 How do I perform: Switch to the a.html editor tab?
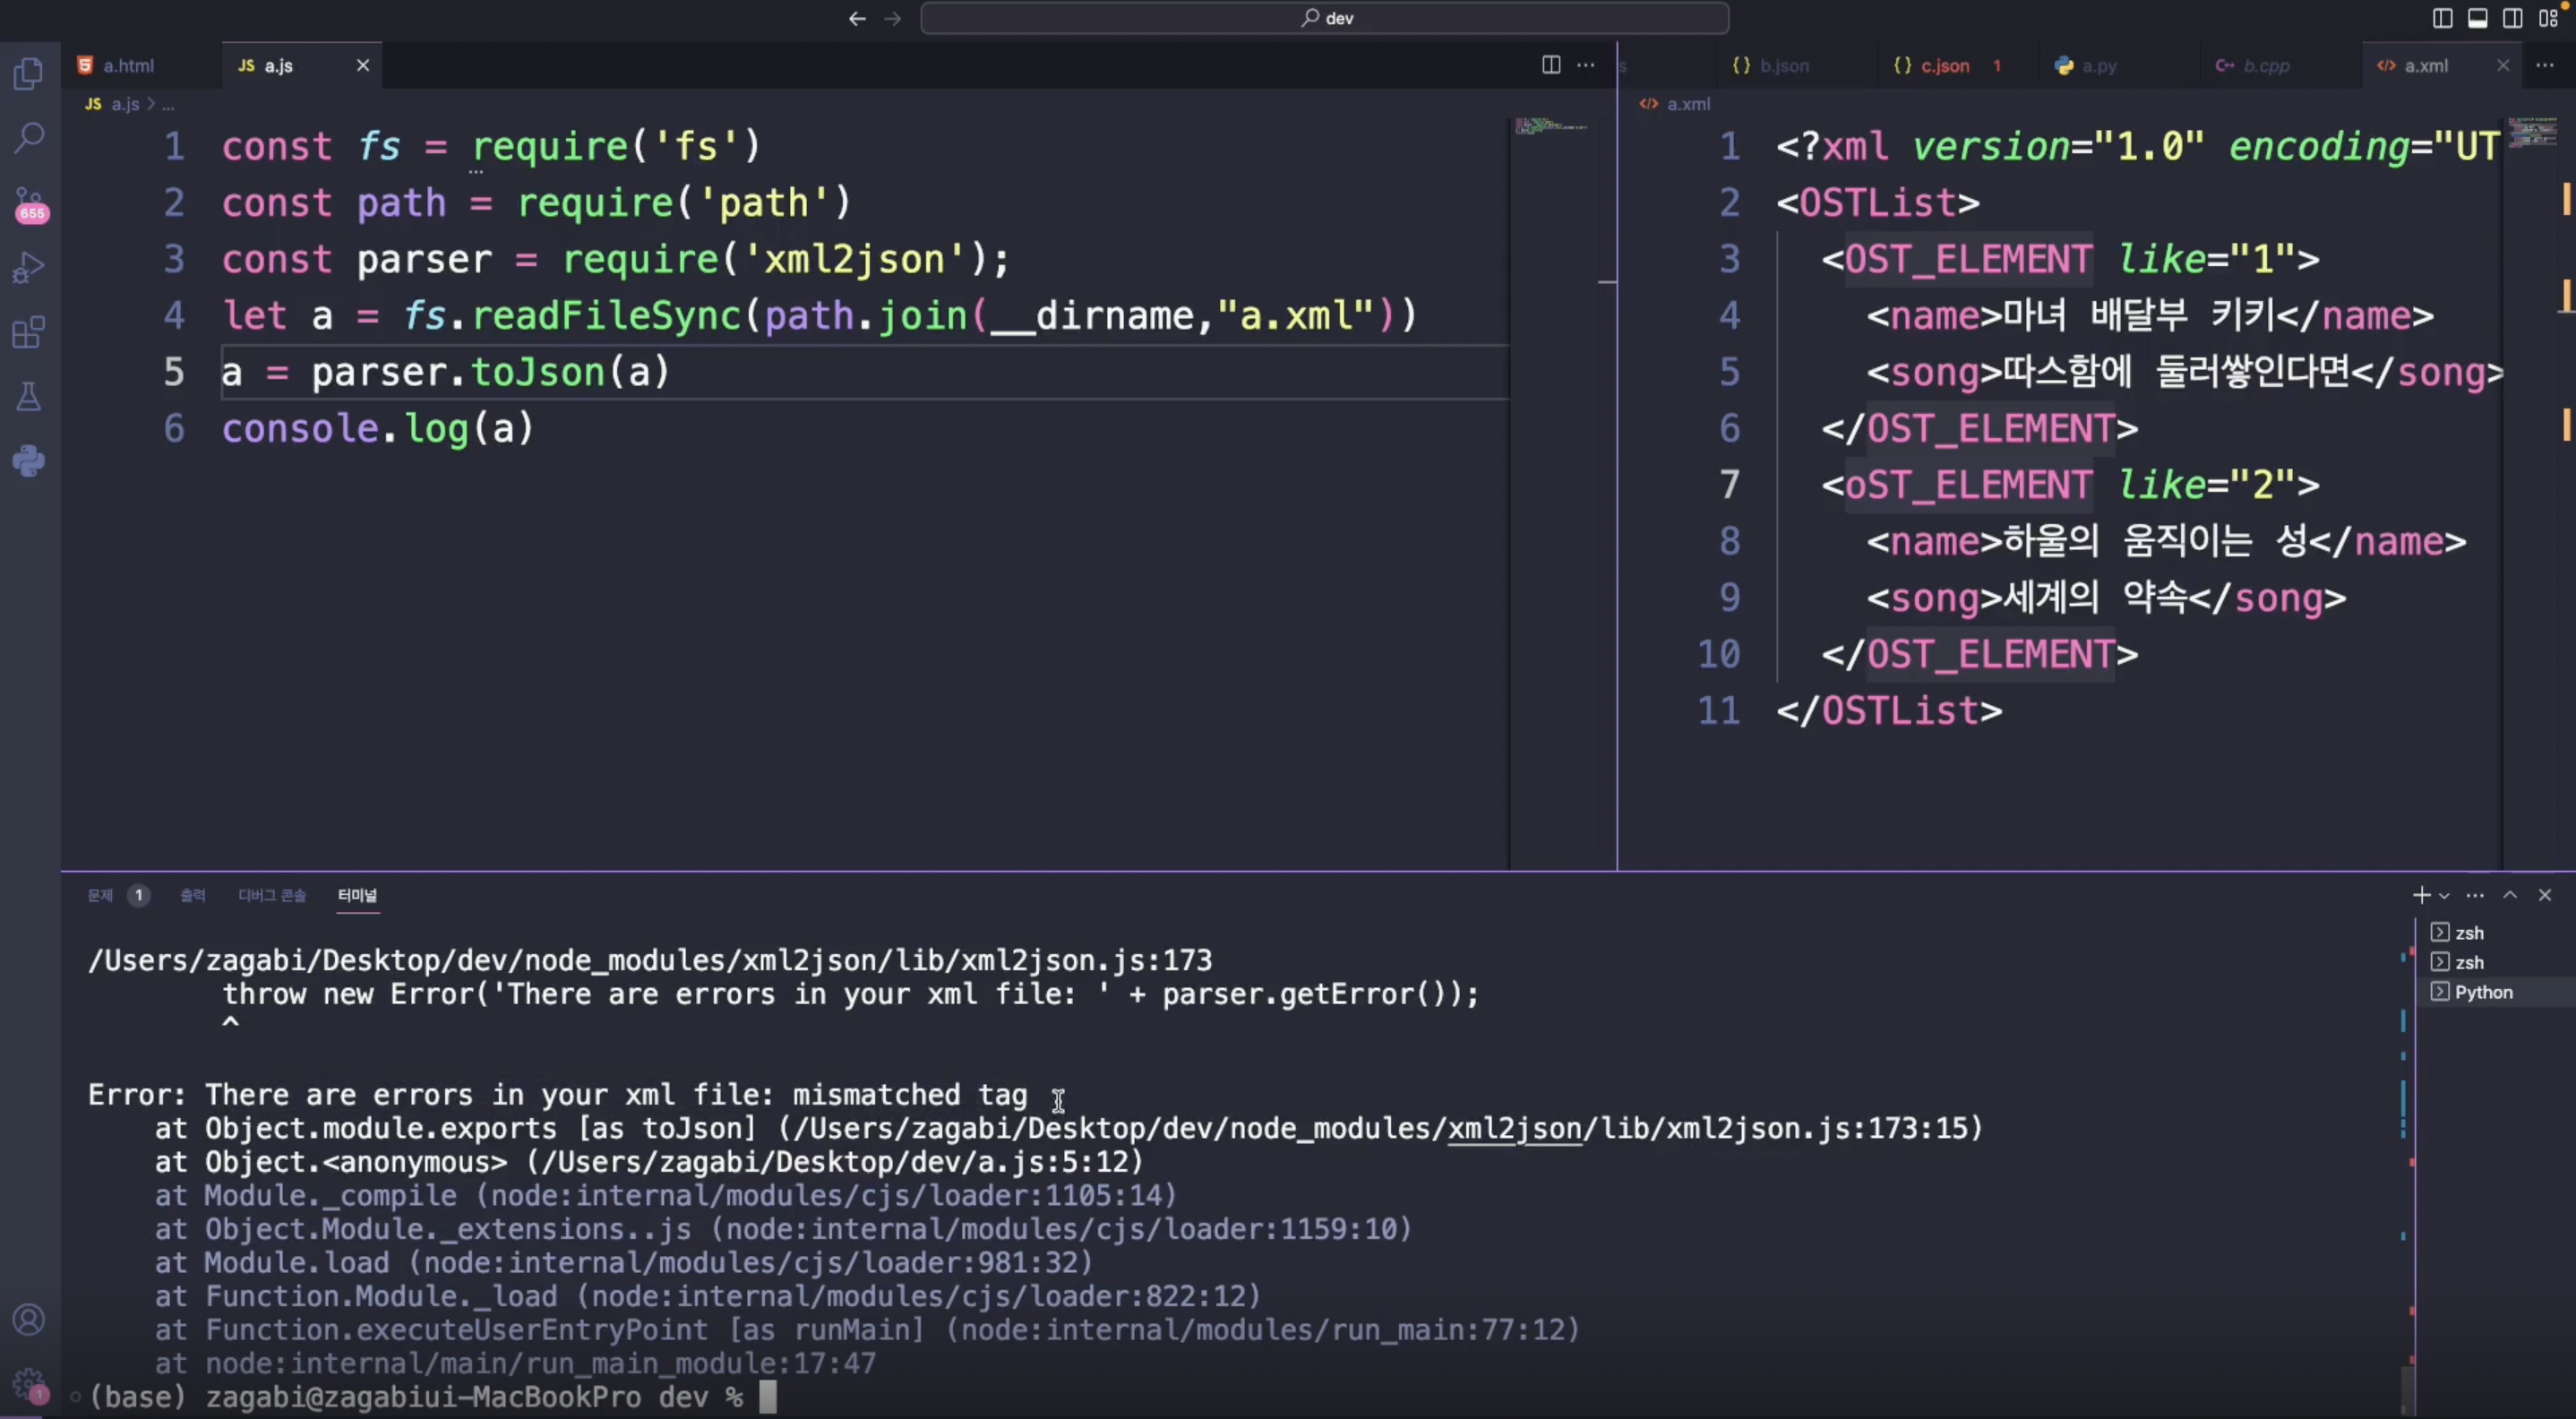click(128, 66)
